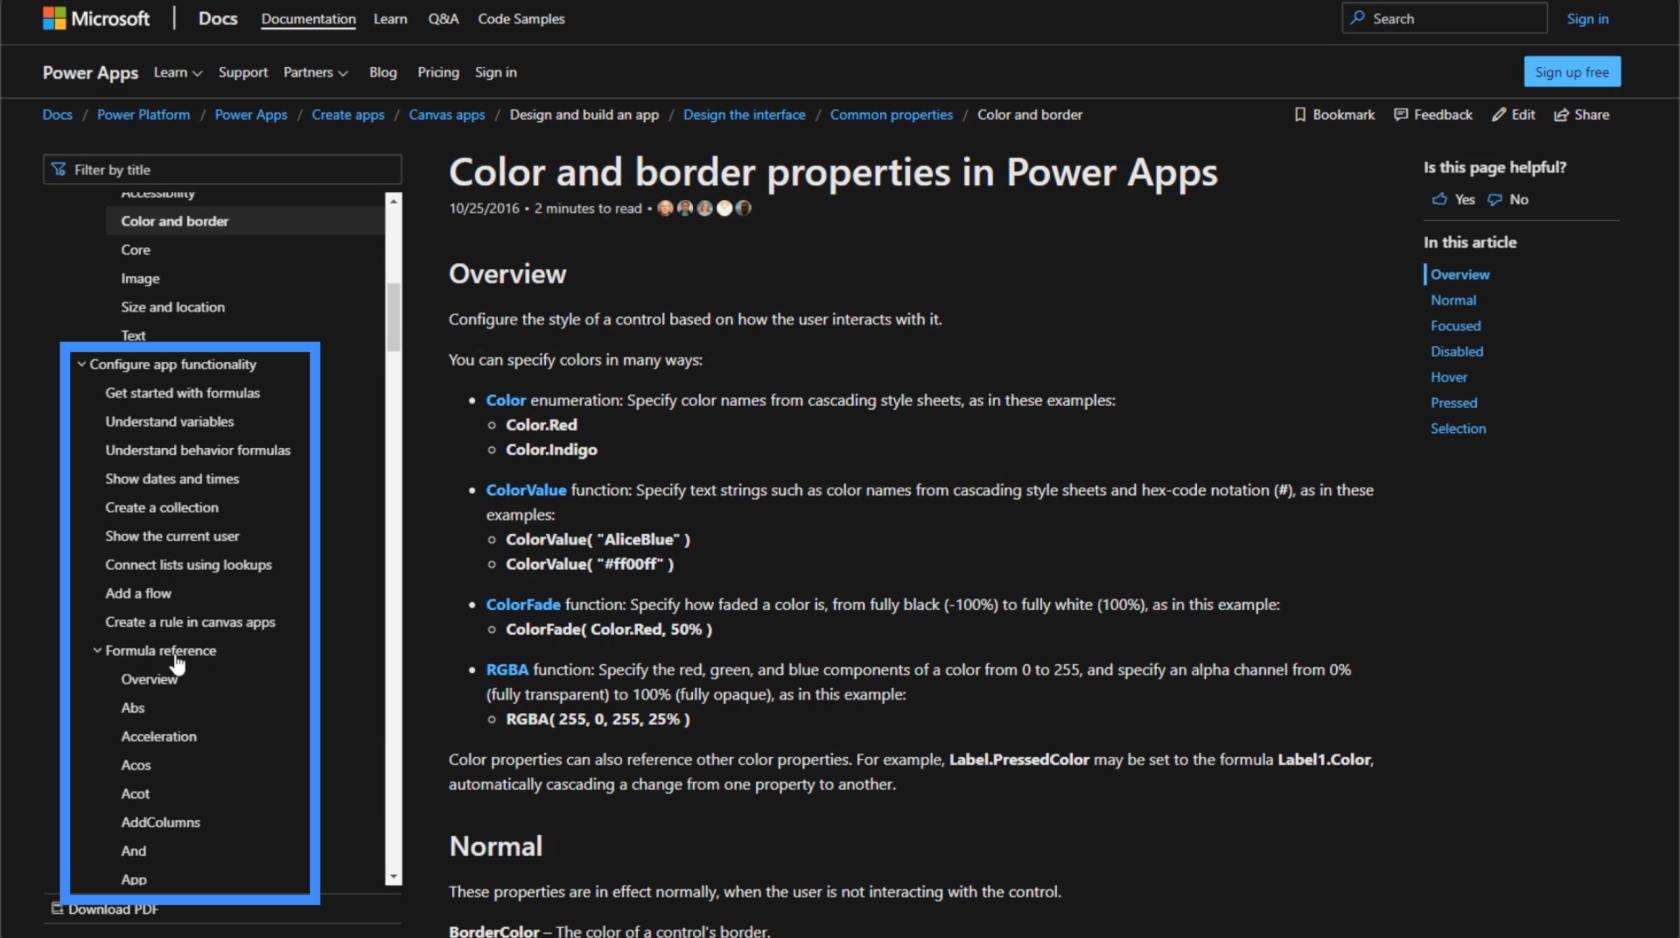1680x938 pixels.
Task: Open AddColumns formula reference
Action: (161, 823)
